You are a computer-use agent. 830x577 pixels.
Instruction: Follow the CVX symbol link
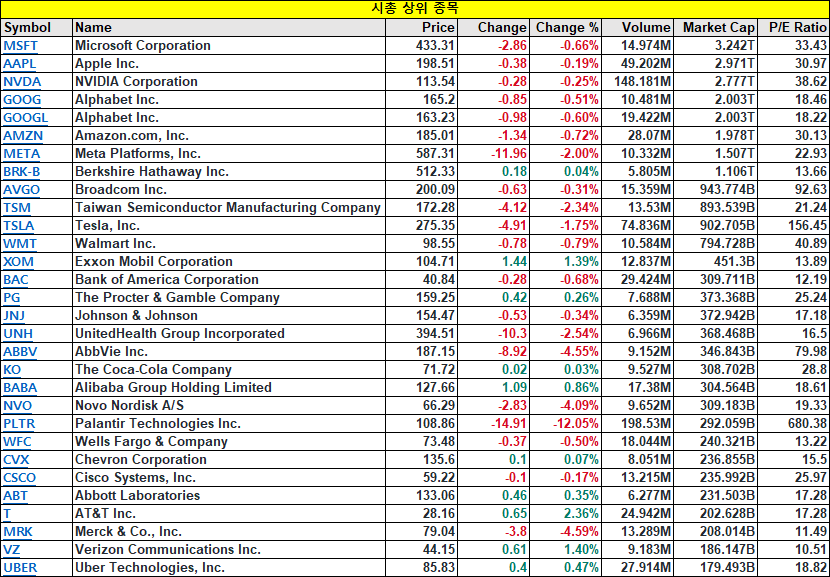[x=16, y=459]
